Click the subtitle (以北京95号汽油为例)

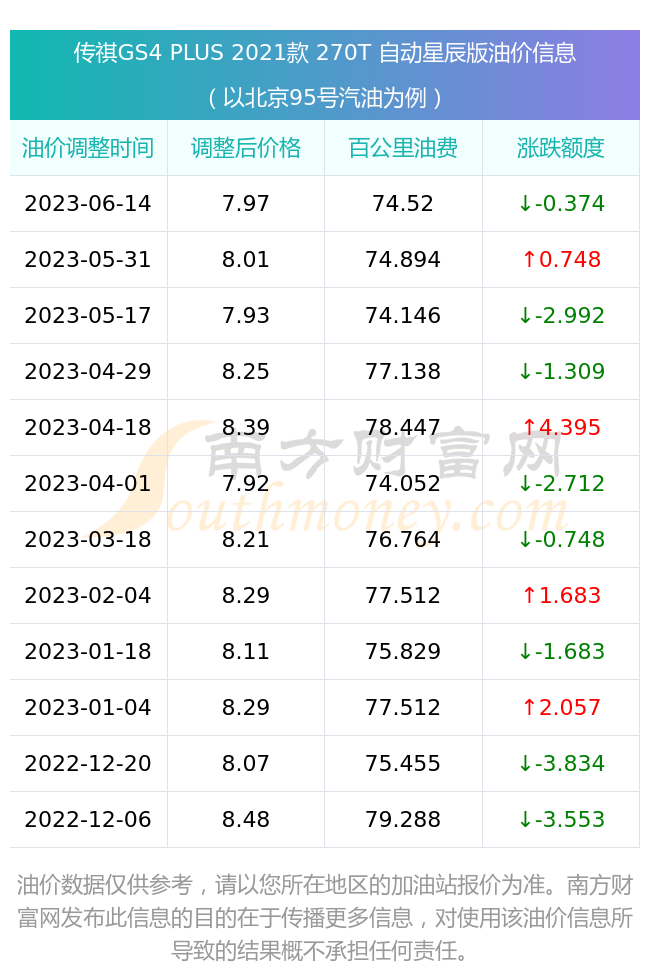[325, 98]
